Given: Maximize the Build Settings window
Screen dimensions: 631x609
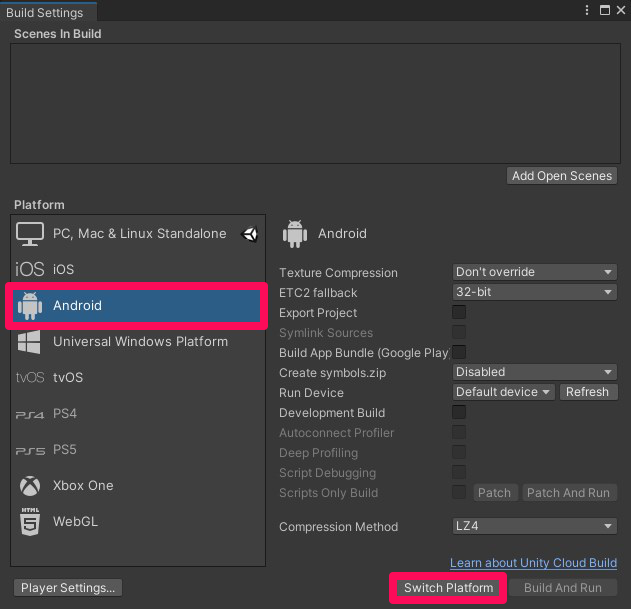Looking at the screenshot, I should (x=604, y=10).
